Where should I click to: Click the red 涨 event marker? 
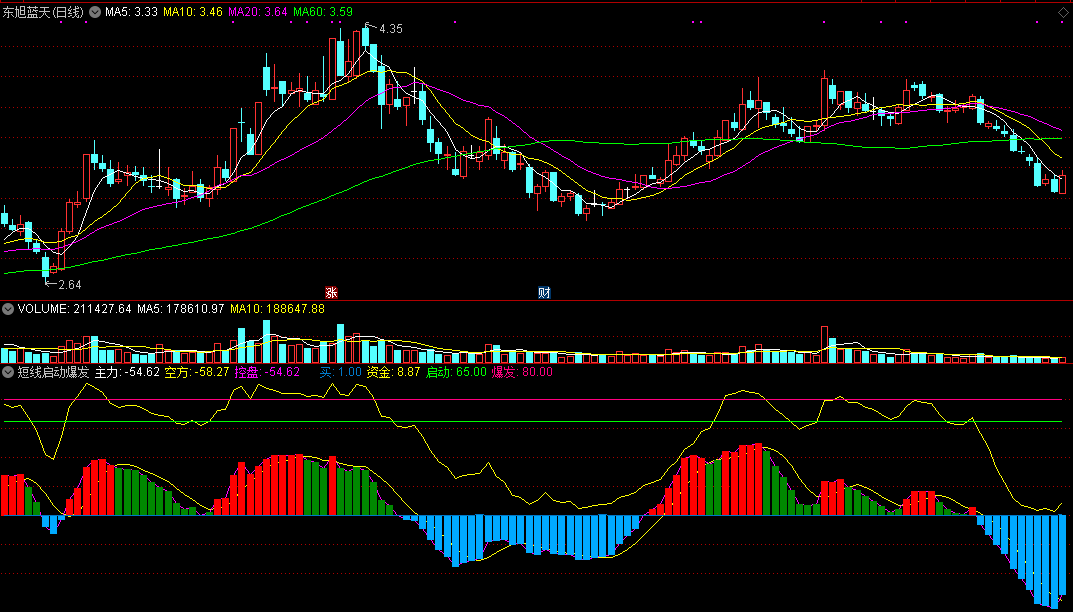click(331, 293)
